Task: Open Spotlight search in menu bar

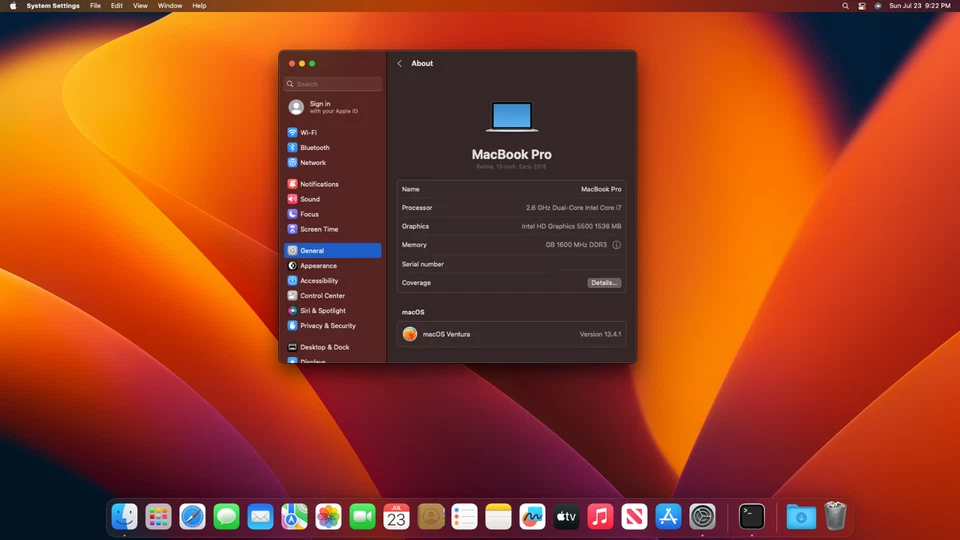Action: pyautogui.click(x=846, y=6)
